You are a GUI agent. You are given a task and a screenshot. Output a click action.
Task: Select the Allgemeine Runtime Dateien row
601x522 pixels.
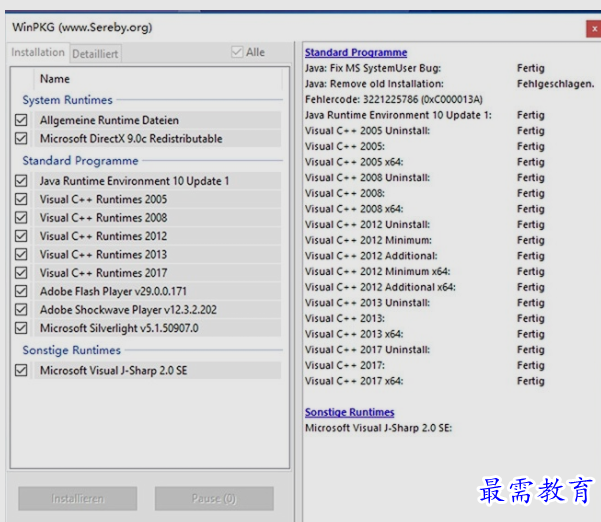click(158, 120)
